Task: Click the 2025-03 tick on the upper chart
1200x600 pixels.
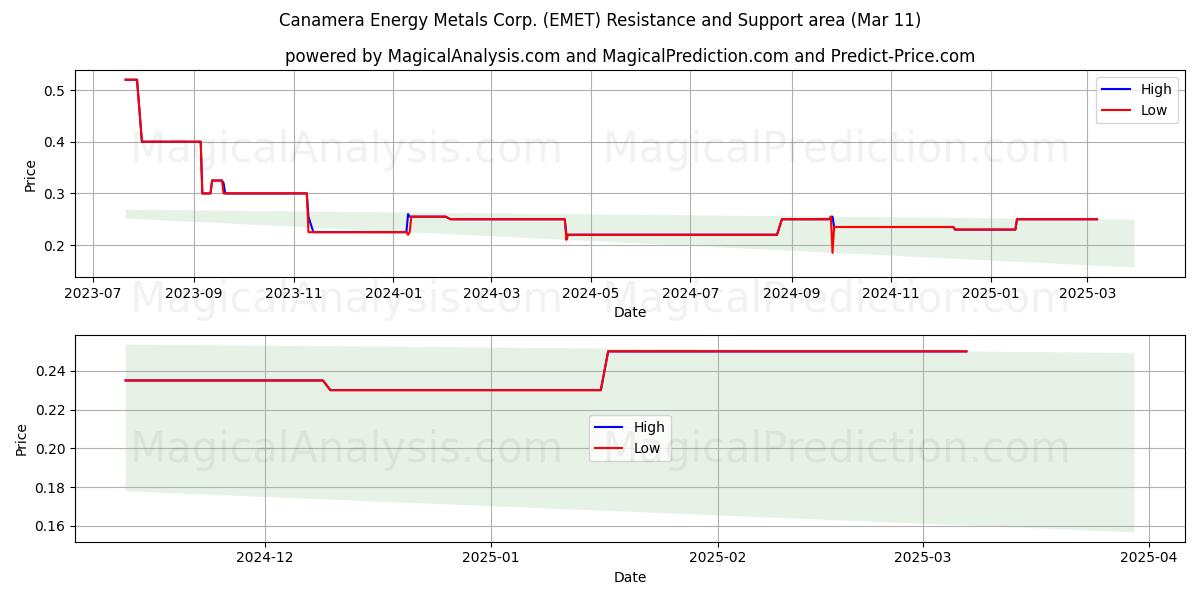Action: click(1087, 293)
